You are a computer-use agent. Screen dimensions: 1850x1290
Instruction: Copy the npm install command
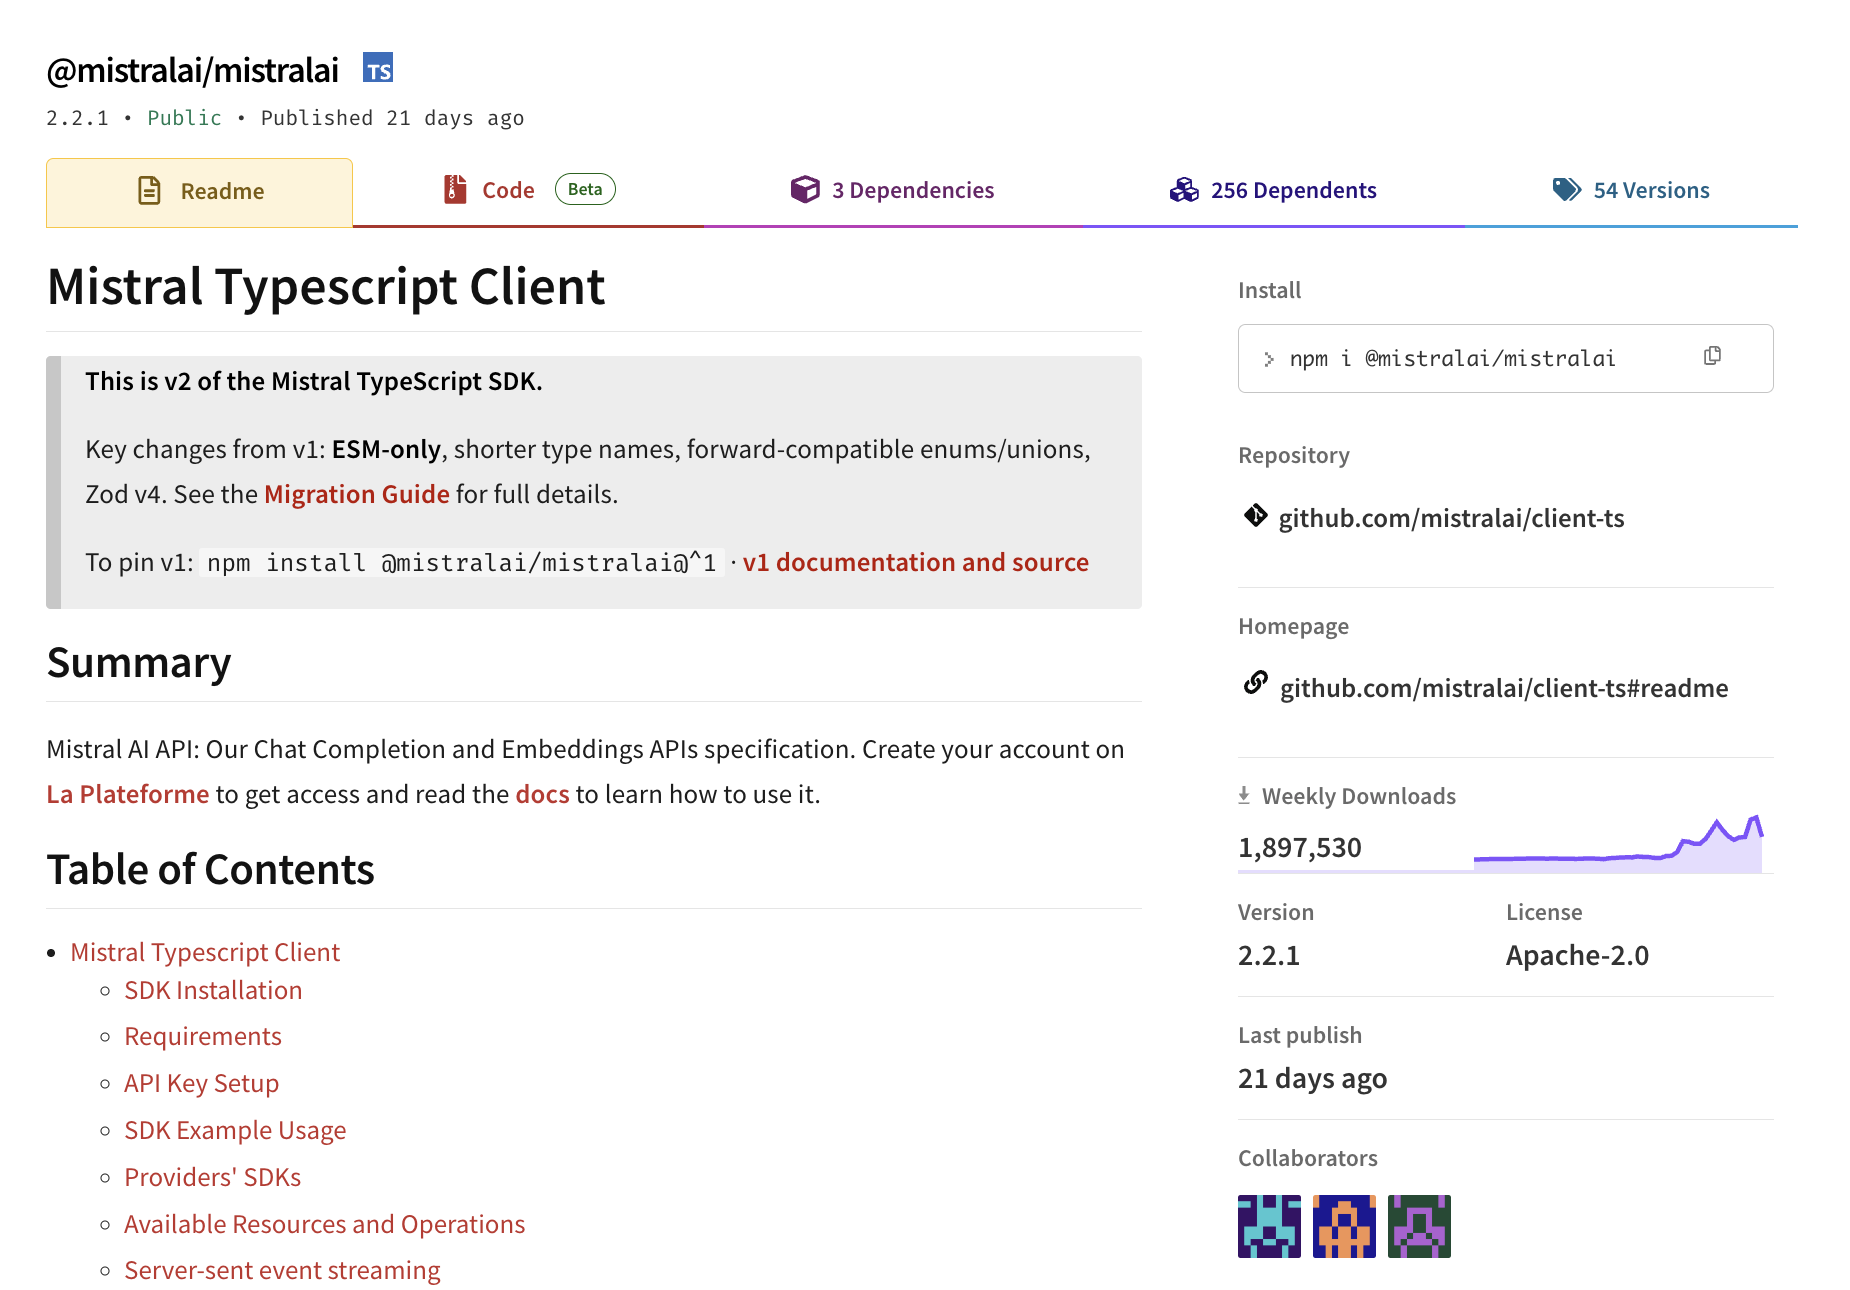point(1712,356)
